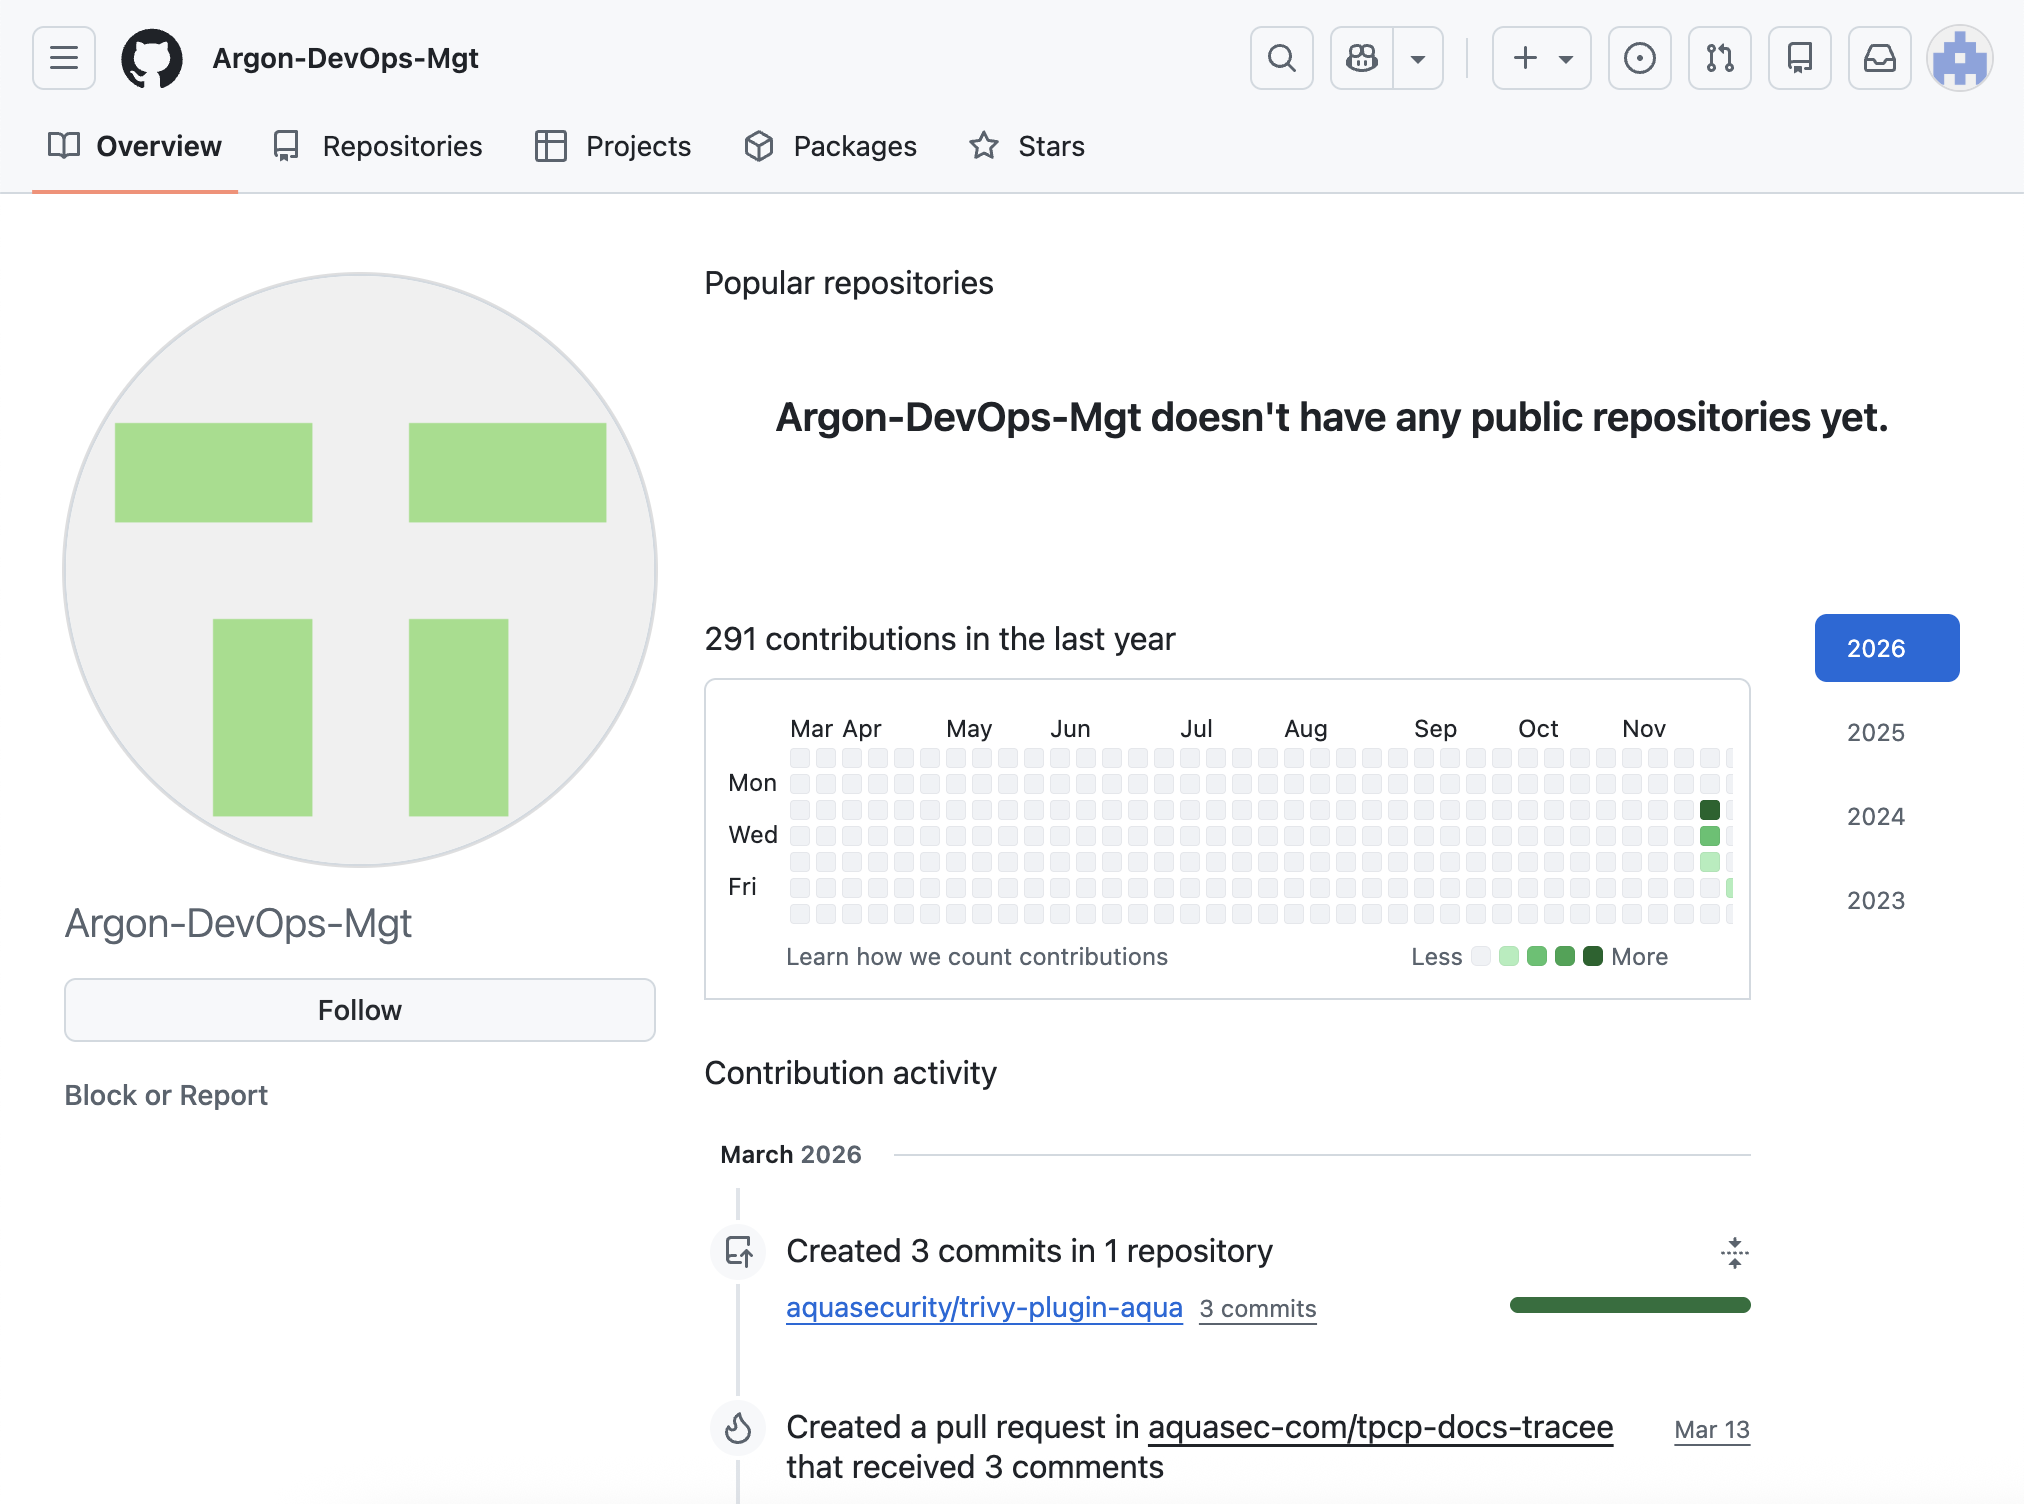Expand the Copilot dropdown arrow

pos(1418,58)
